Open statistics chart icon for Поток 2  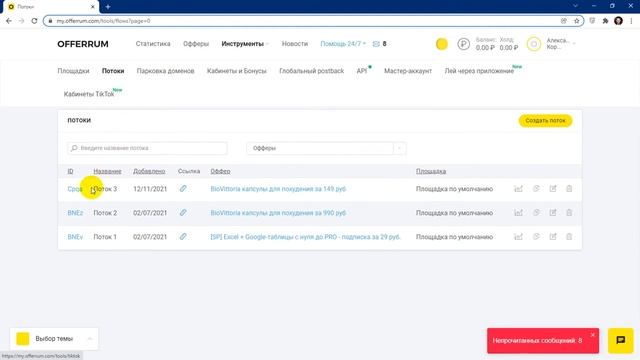click(x=518, y=213)
